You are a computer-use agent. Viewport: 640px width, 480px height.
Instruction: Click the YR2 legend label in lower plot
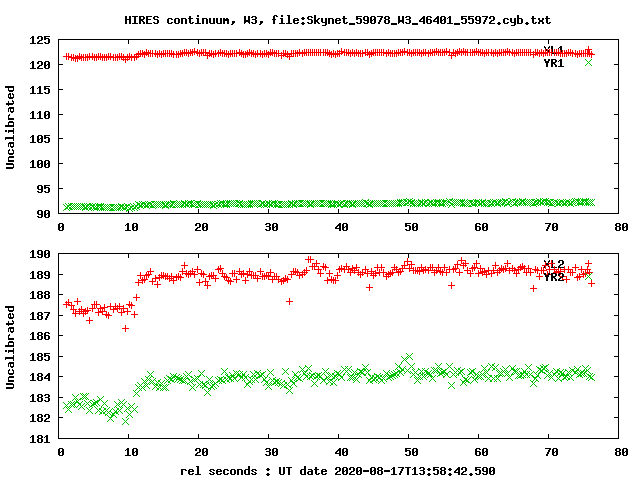(x=553, y=277)
